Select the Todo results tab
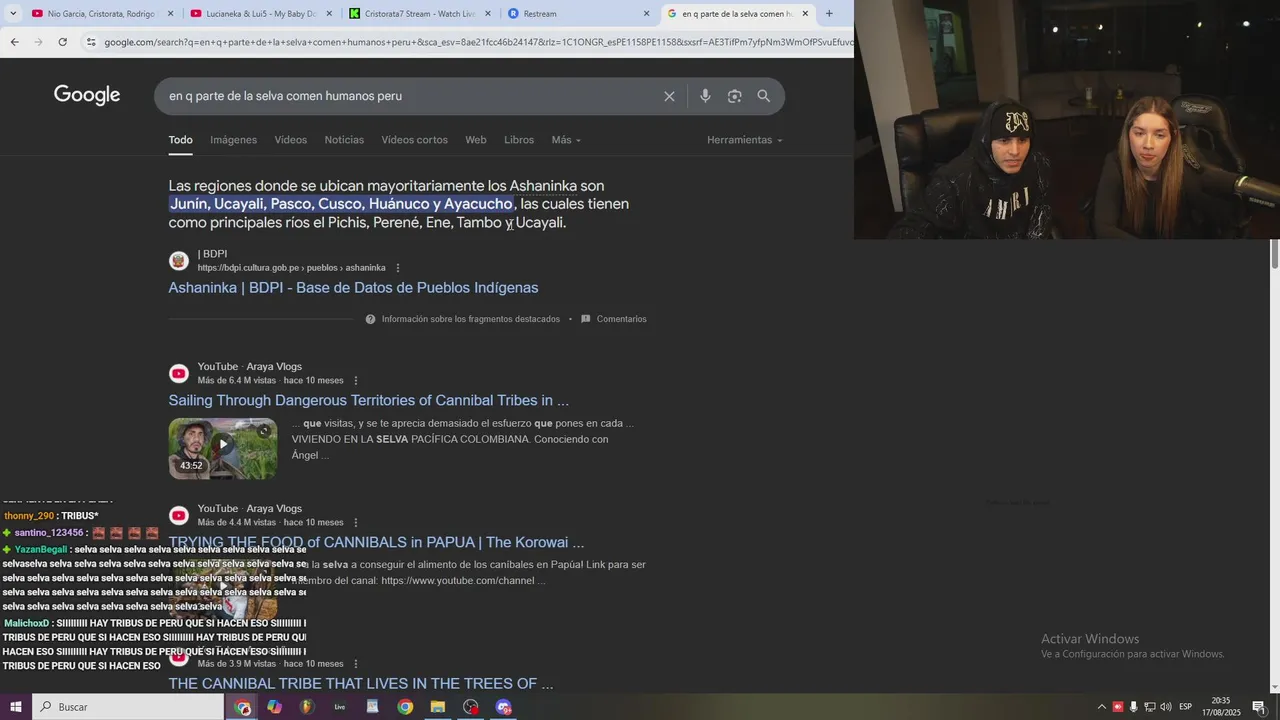Screen dimensions: 1280x720 click(x=180, y=140)
